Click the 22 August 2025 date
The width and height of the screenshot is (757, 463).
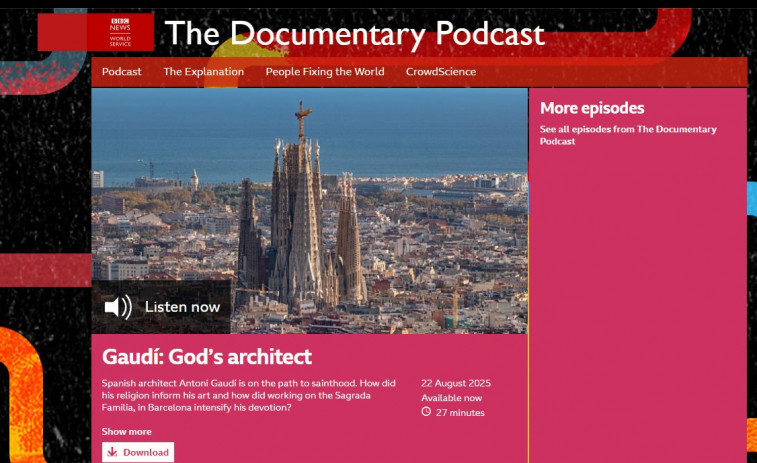pyautogui.click(x=456, y=383)
